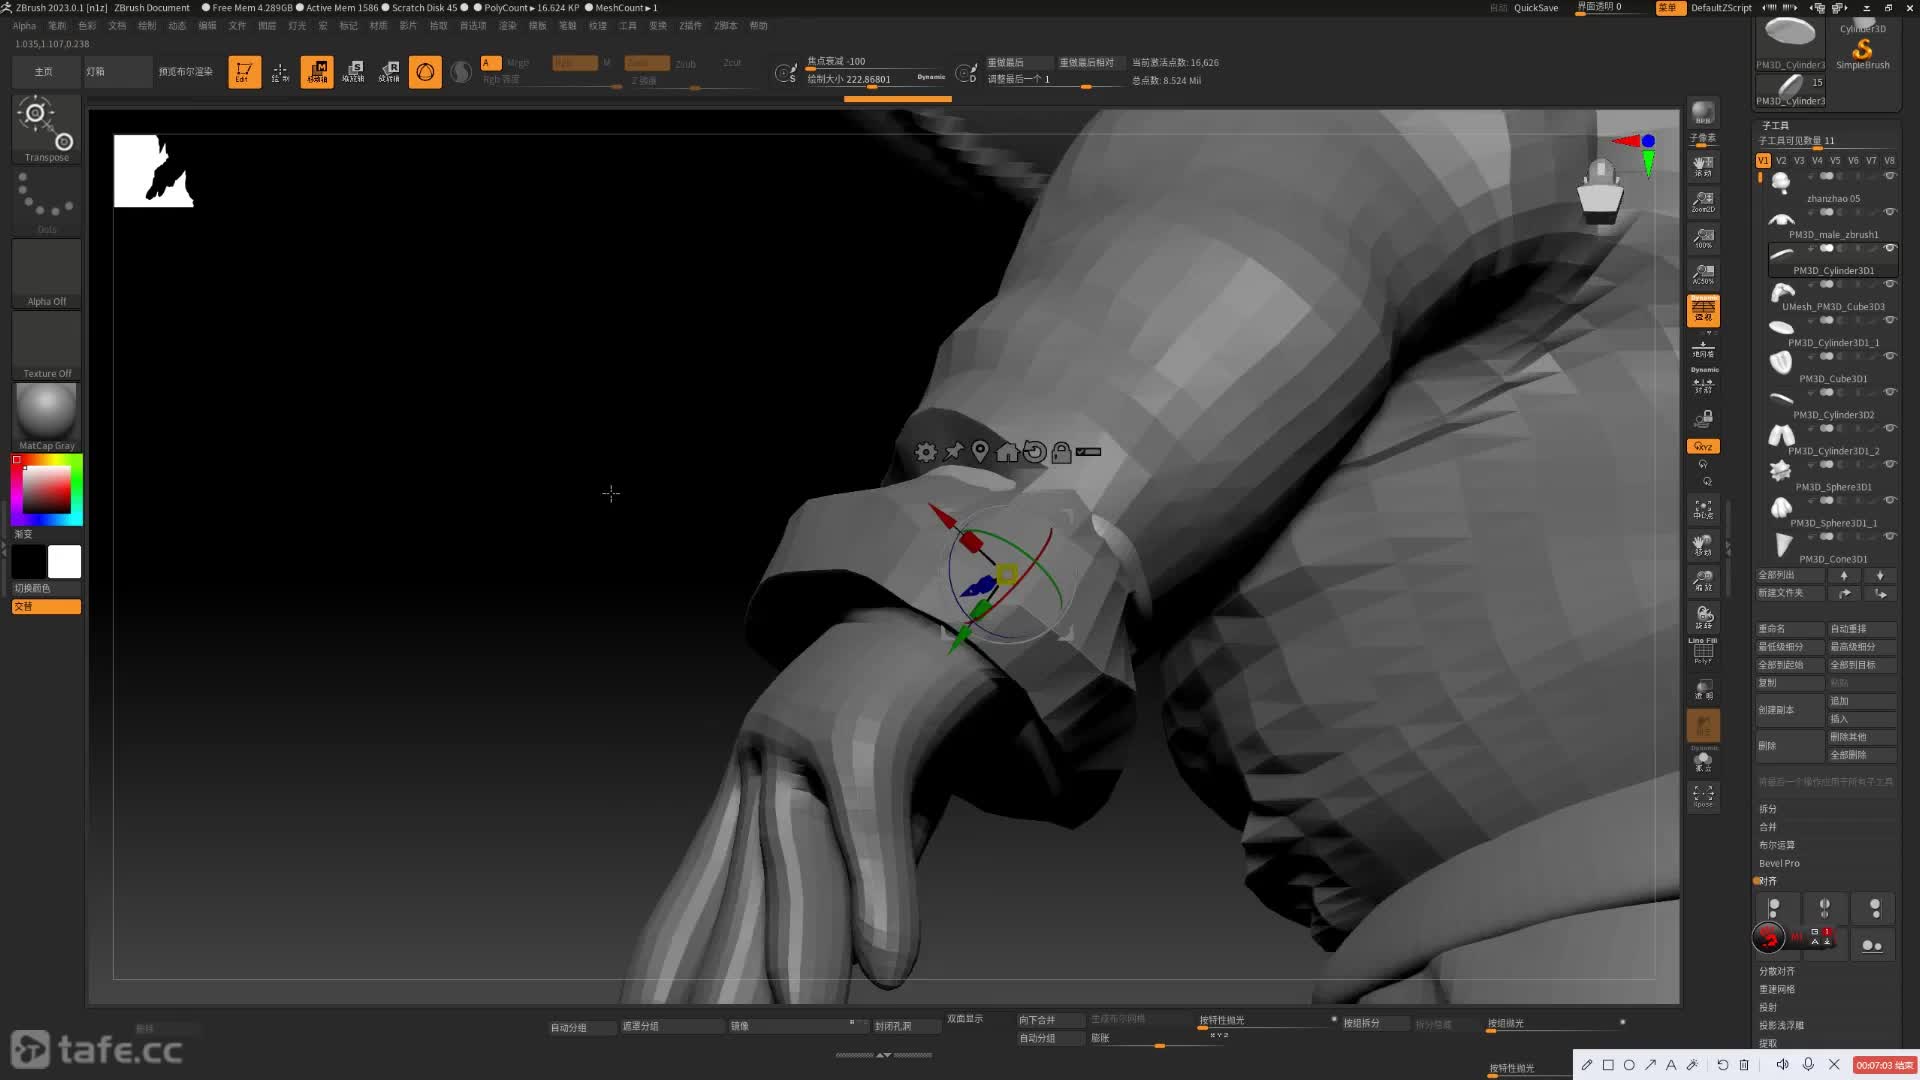Click the Zoom2D button

[1703, 202]
